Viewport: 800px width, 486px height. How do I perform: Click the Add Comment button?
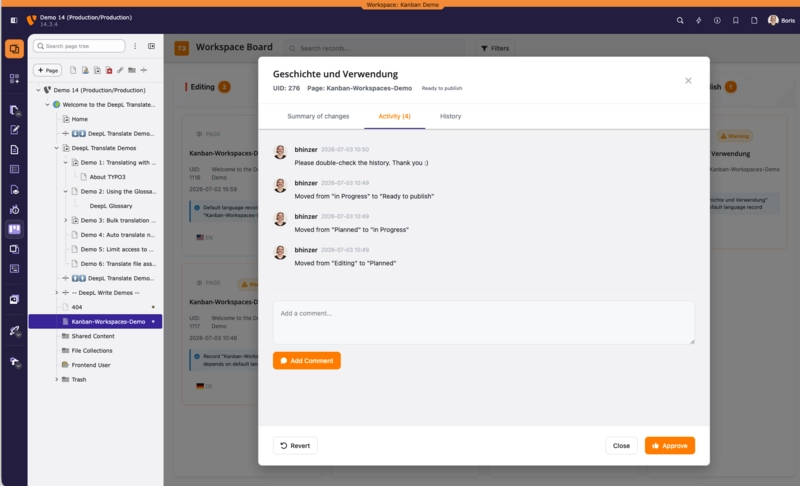point(307,361)
